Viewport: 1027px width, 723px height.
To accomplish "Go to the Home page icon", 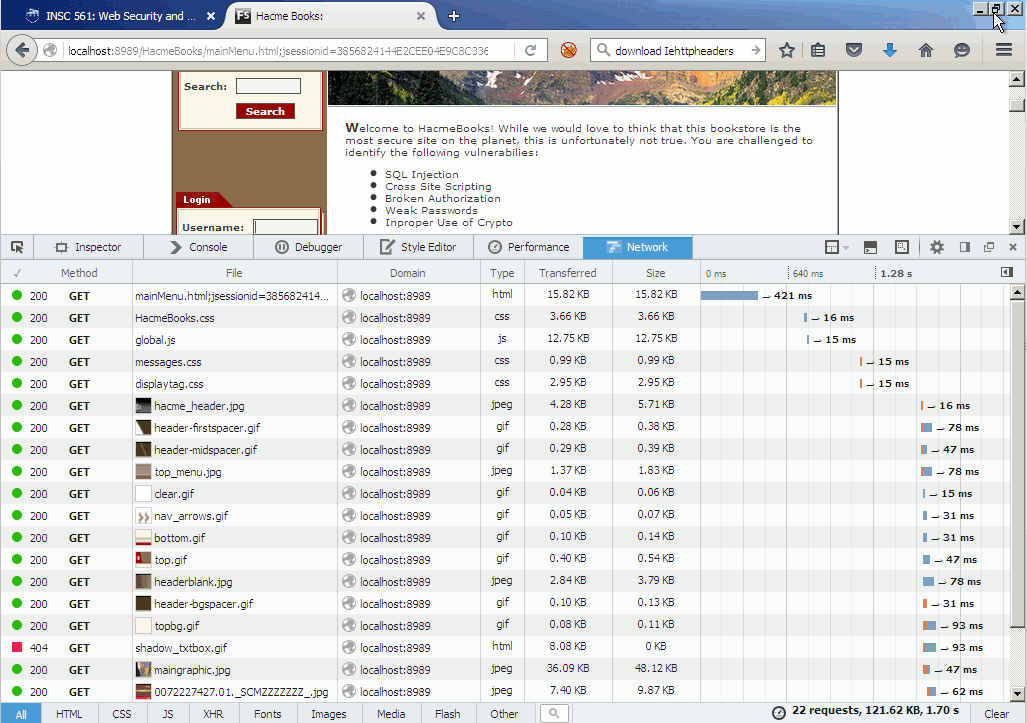I will point(925,50).
